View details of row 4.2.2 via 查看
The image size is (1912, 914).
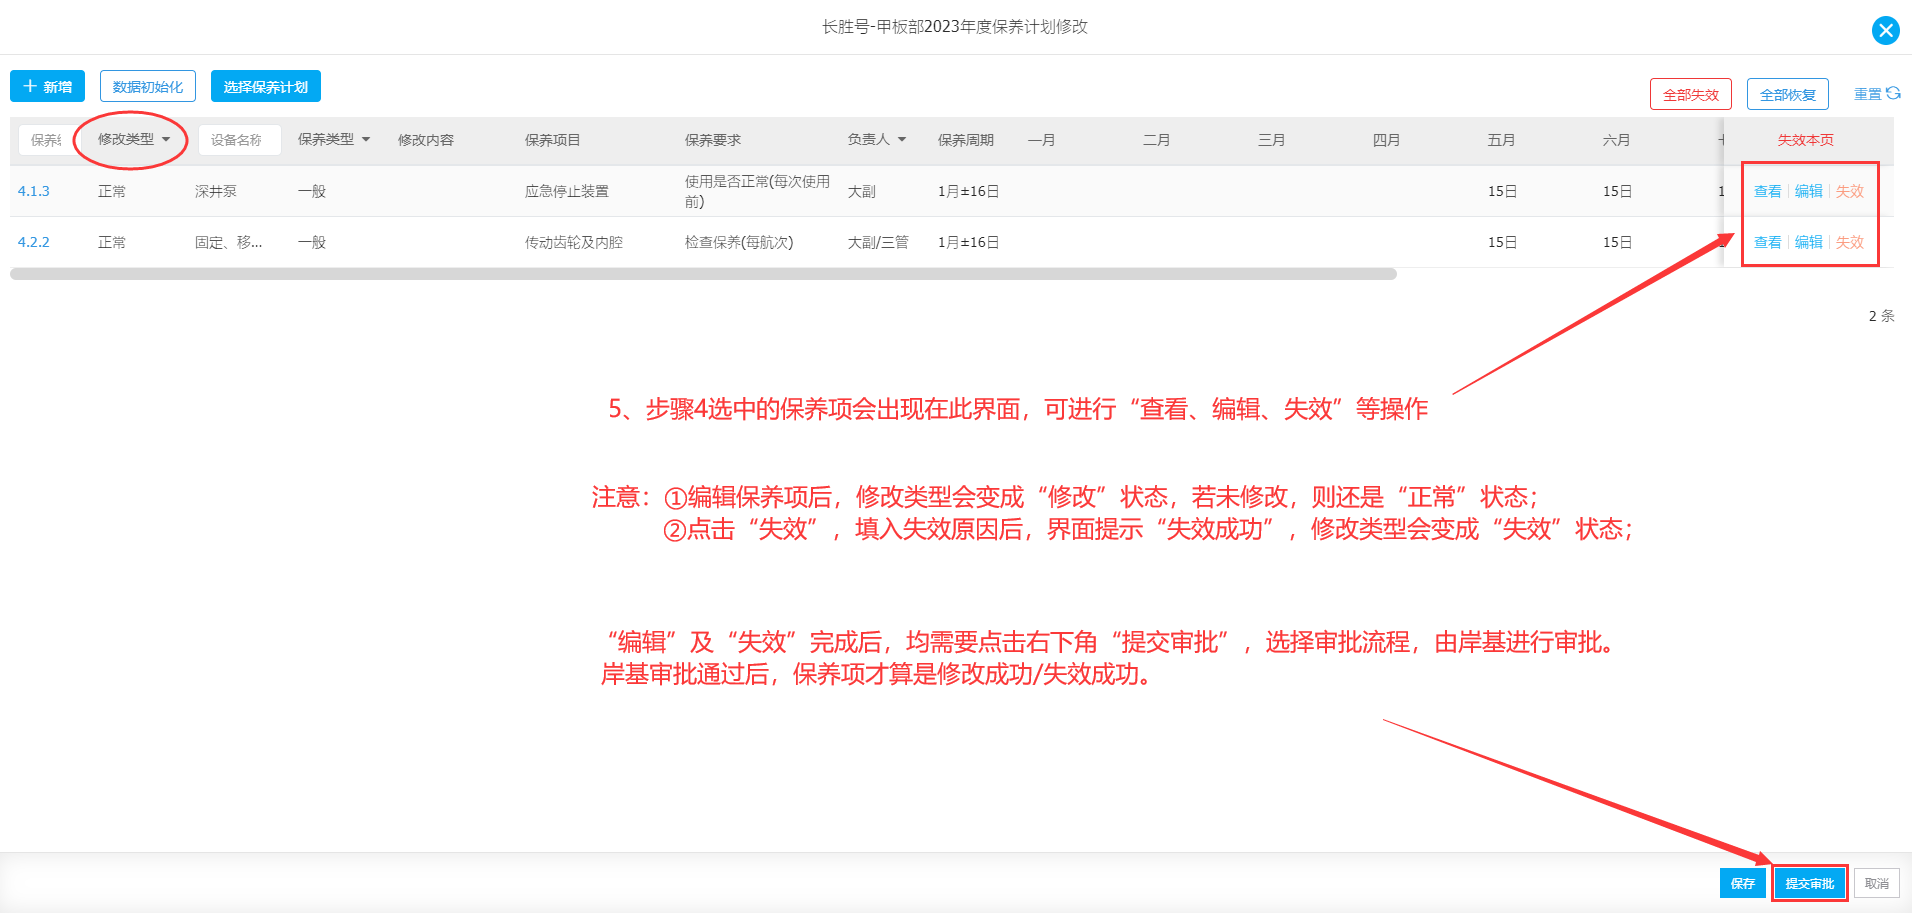click(x=1767, y=242)
